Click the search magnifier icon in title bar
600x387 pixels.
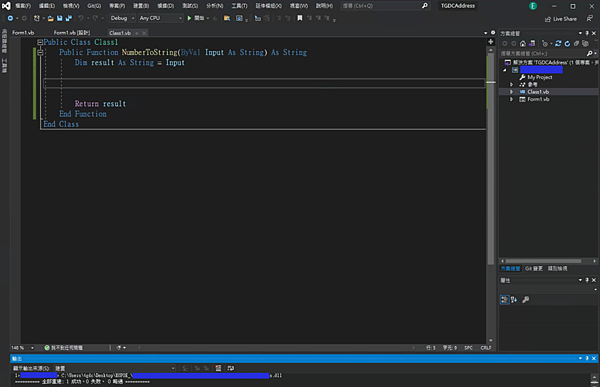425,6
